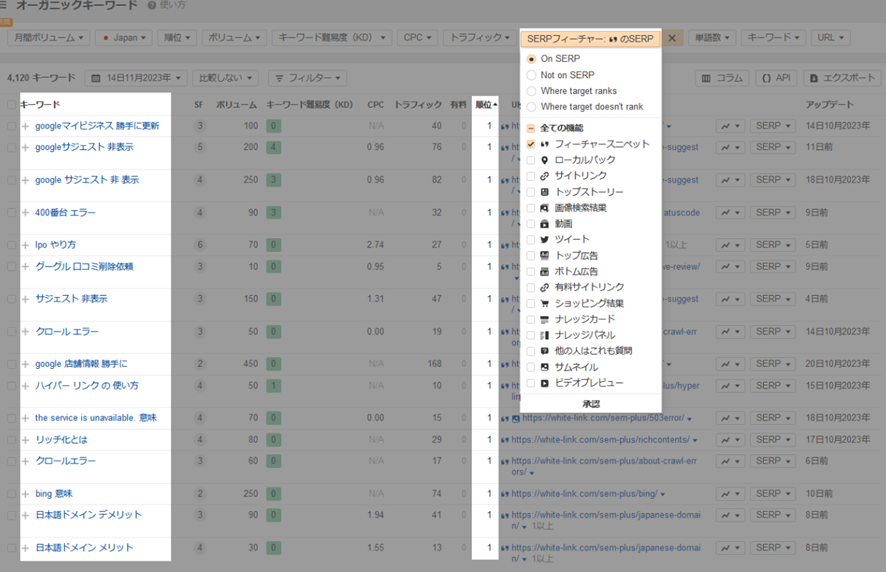Toggle the 全ての機能 checkbox
Viewport: 886px width, 572px height.
click(531, 128)
